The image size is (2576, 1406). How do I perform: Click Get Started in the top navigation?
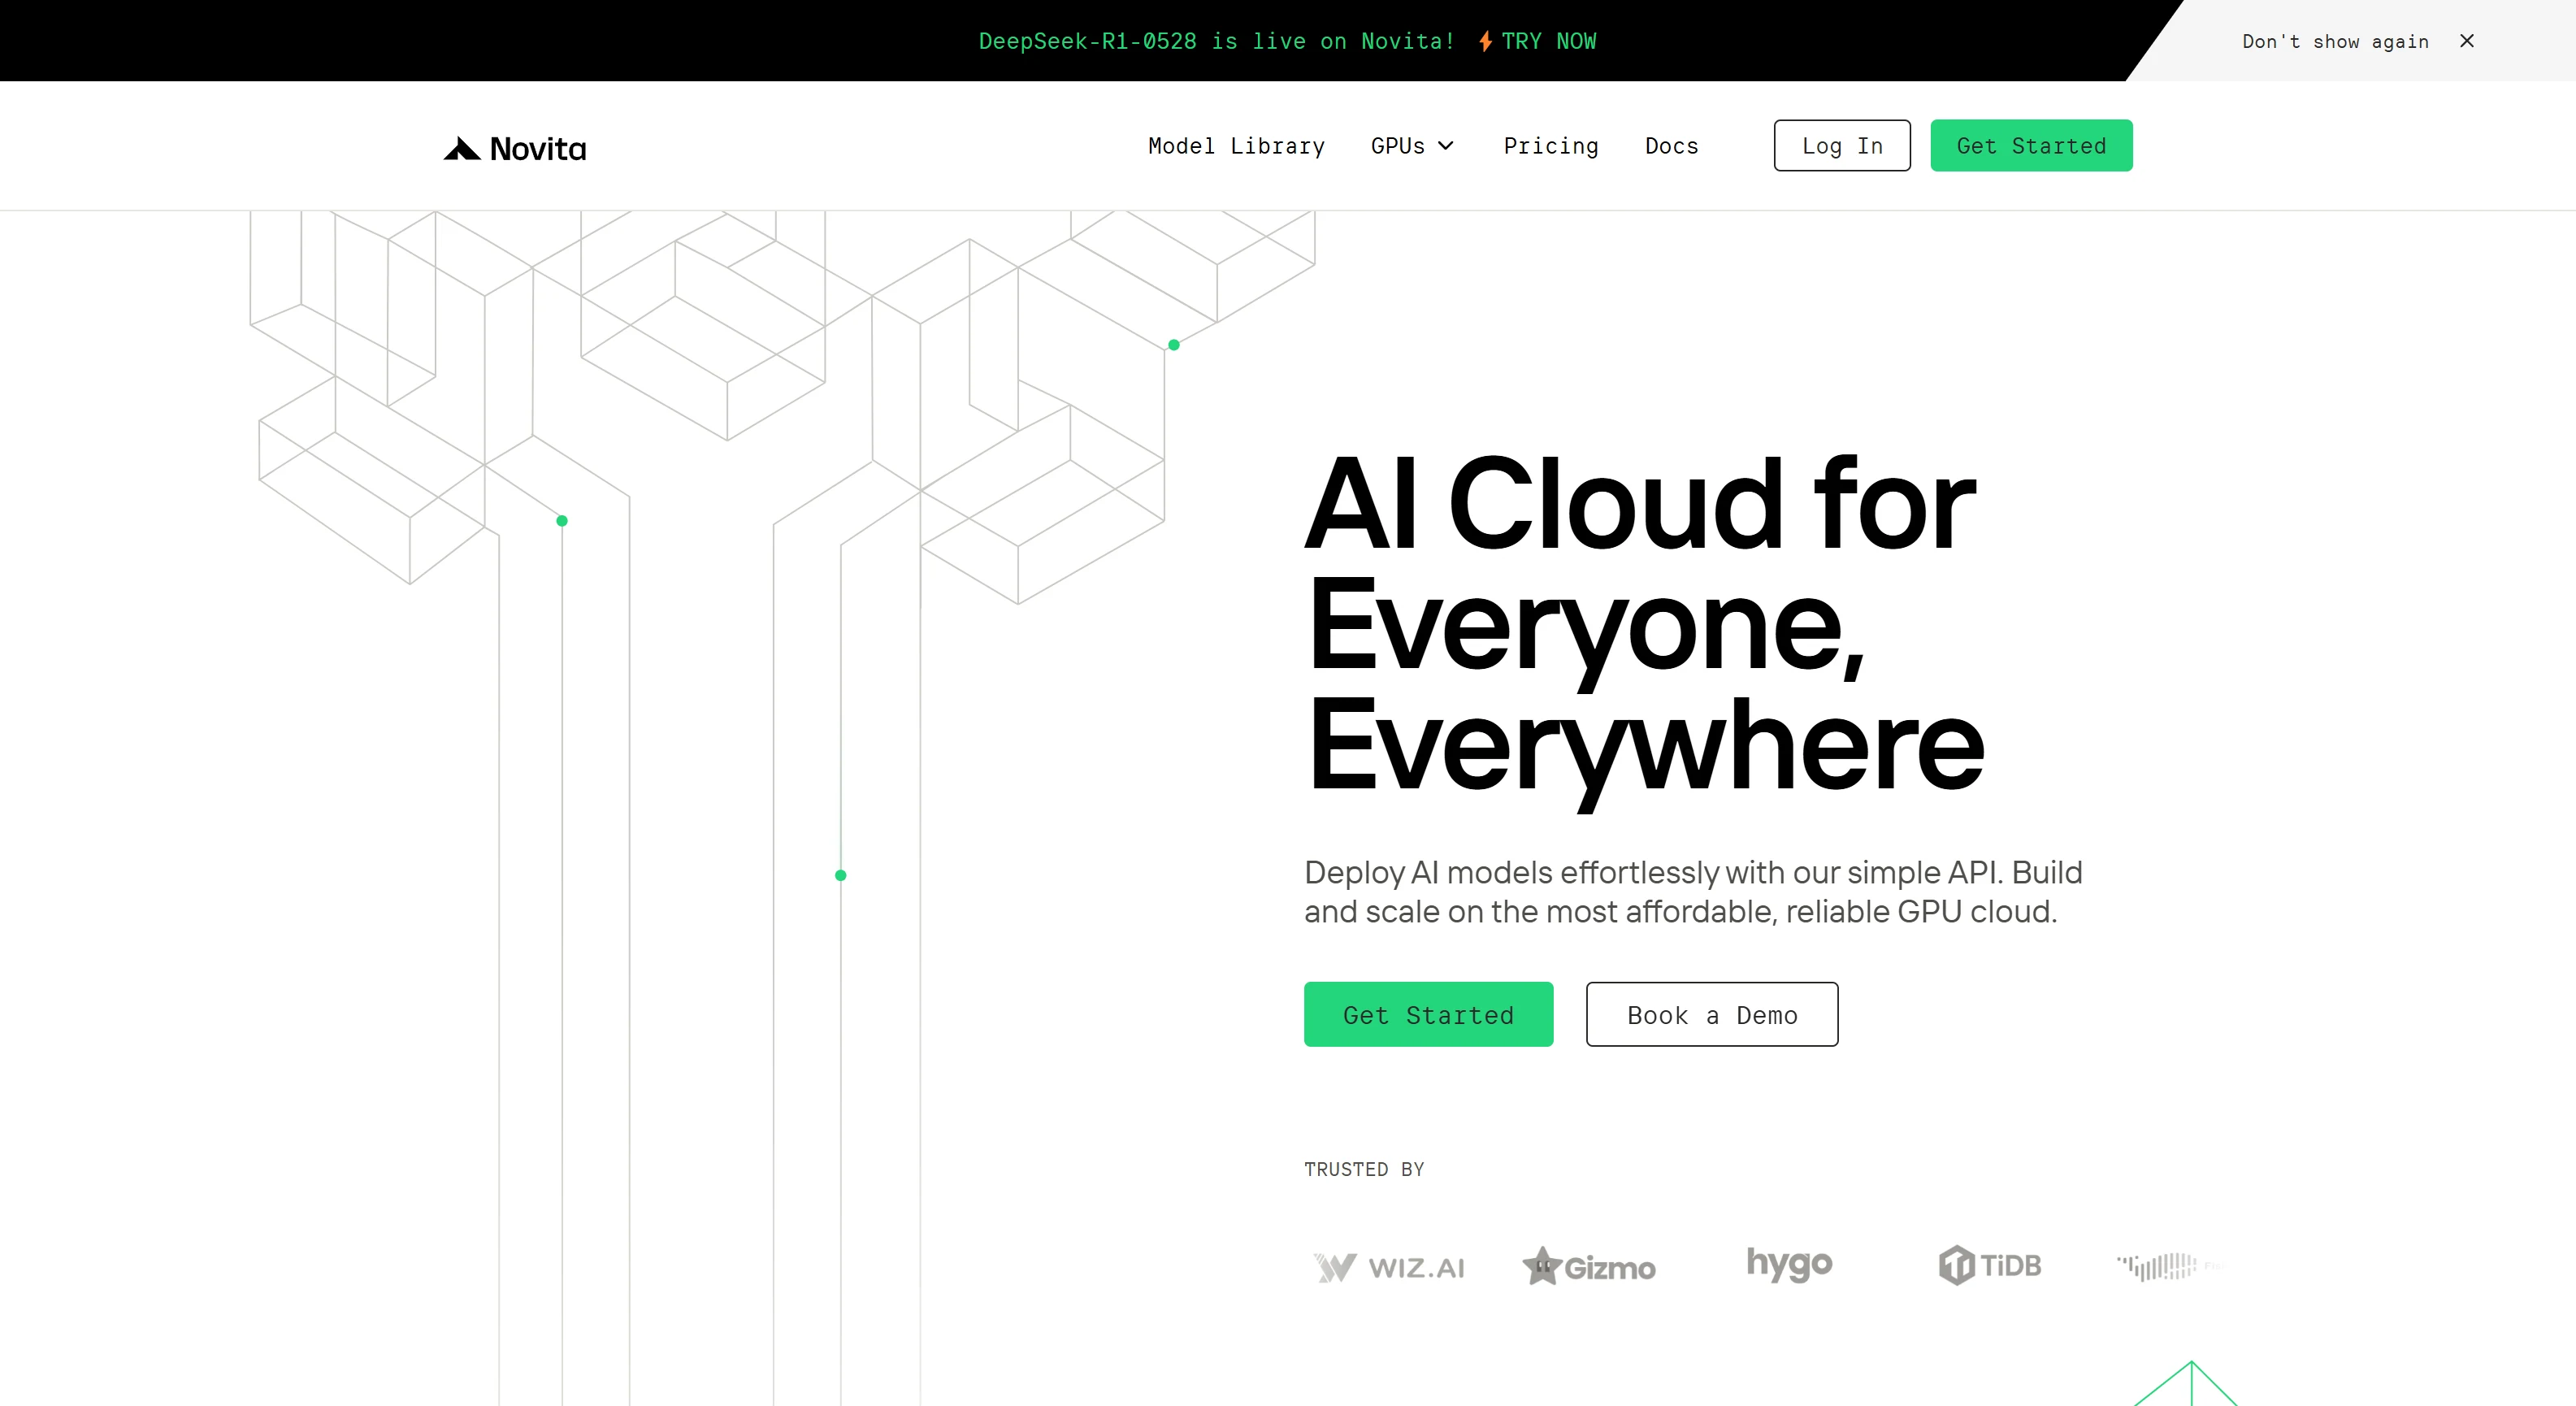(x=2031, y=146)
